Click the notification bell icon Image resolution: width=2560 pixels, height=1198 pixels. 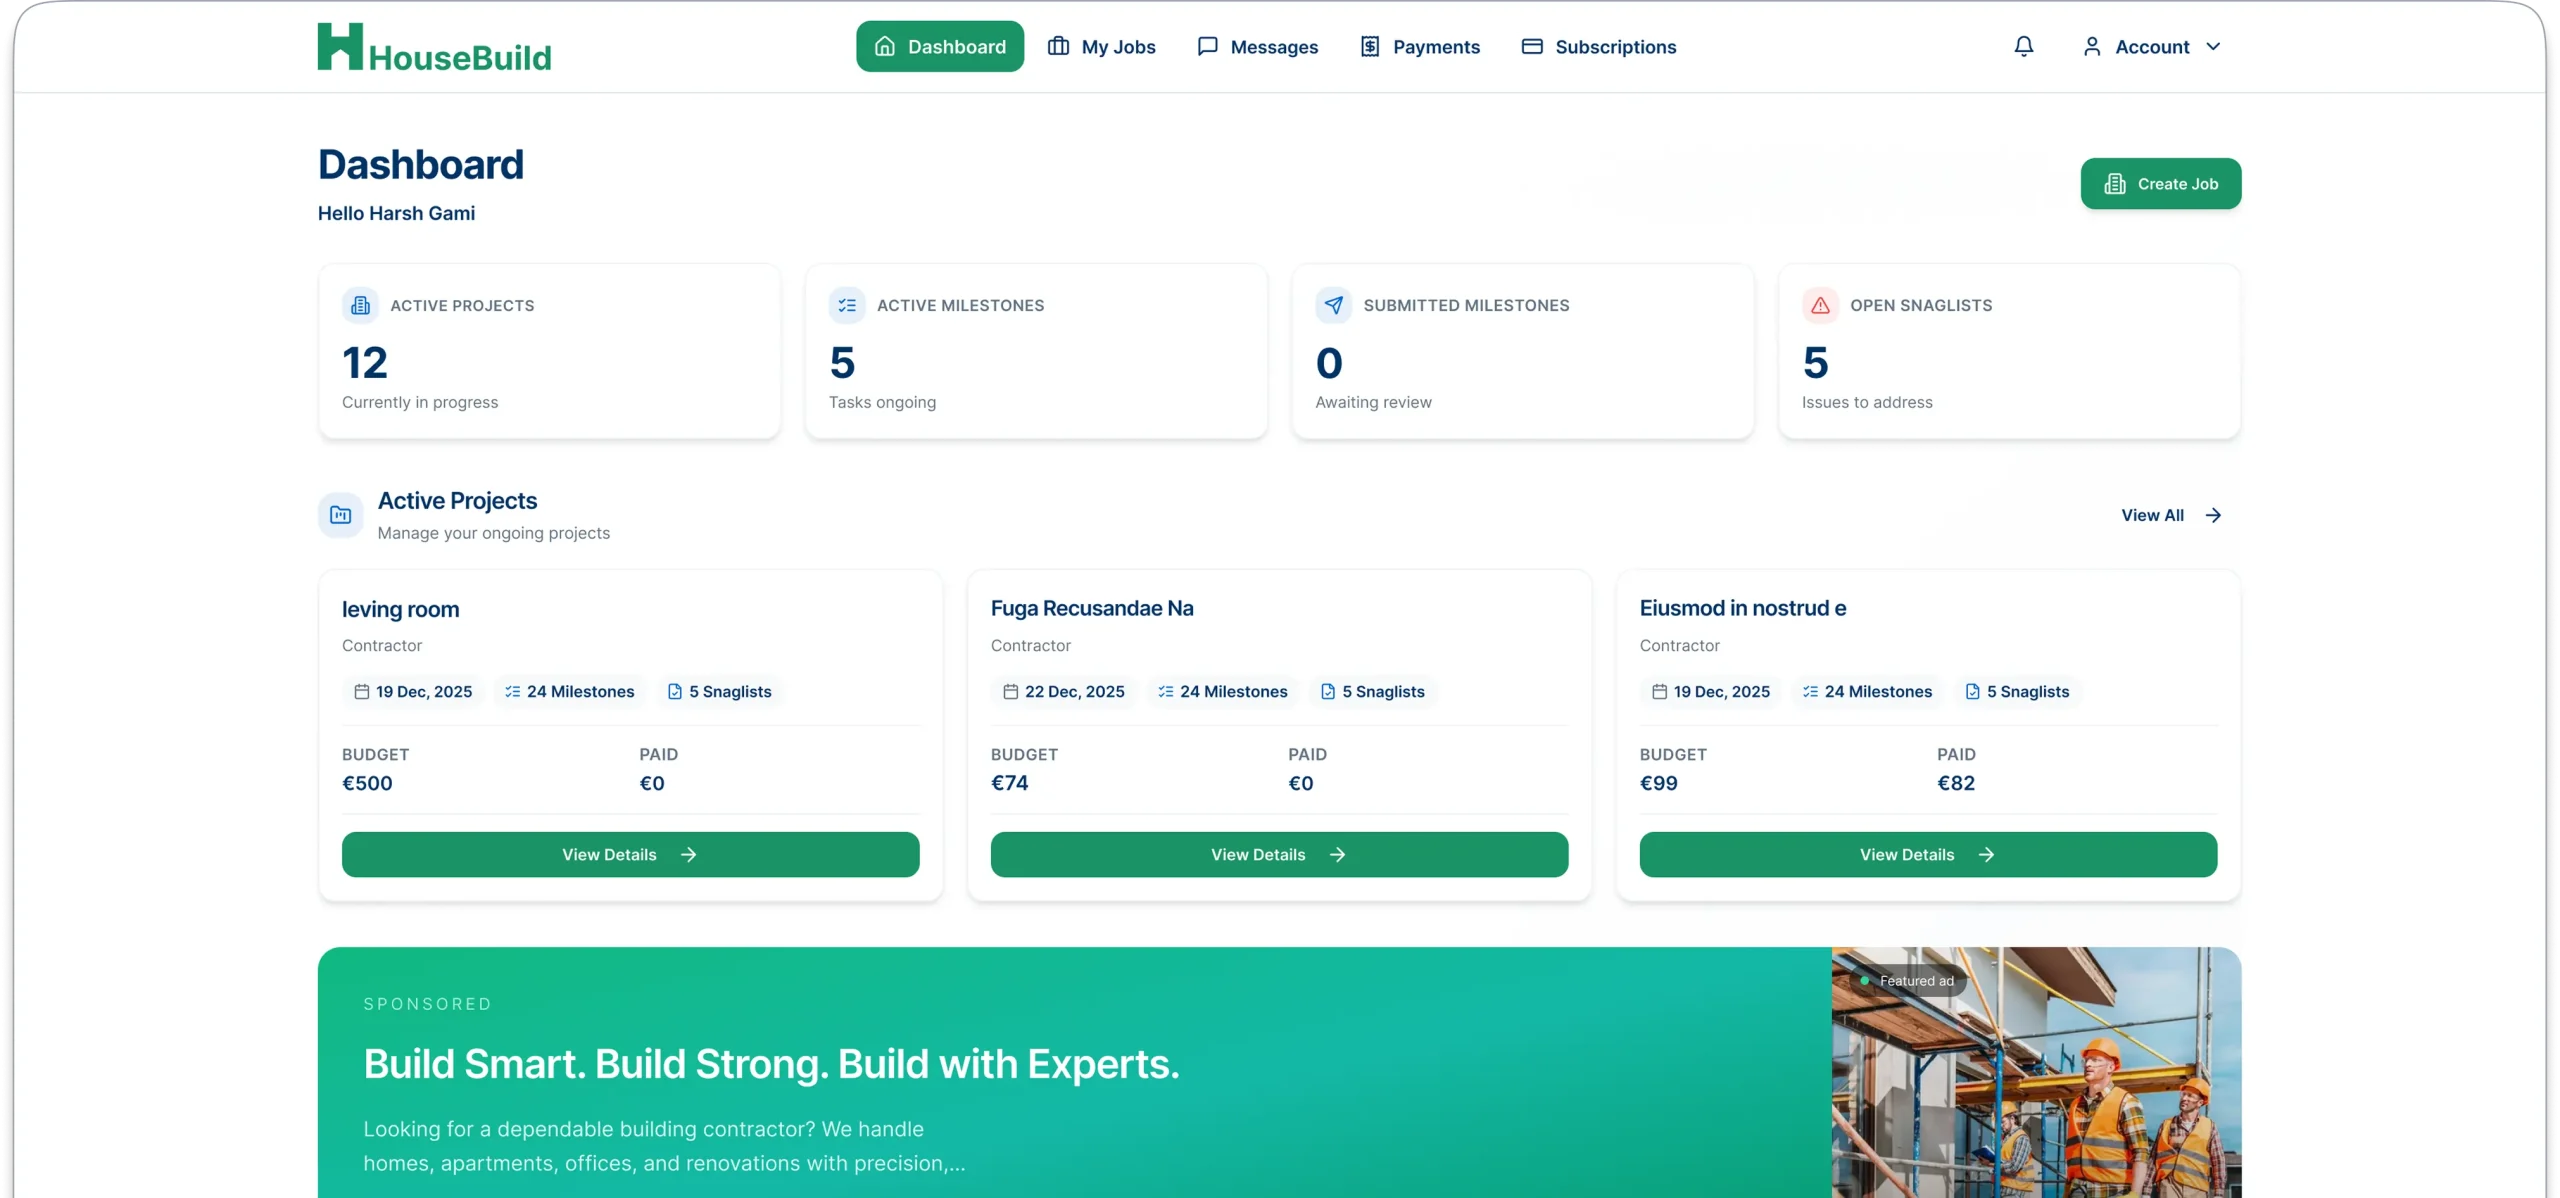[x=2023, y=46]
